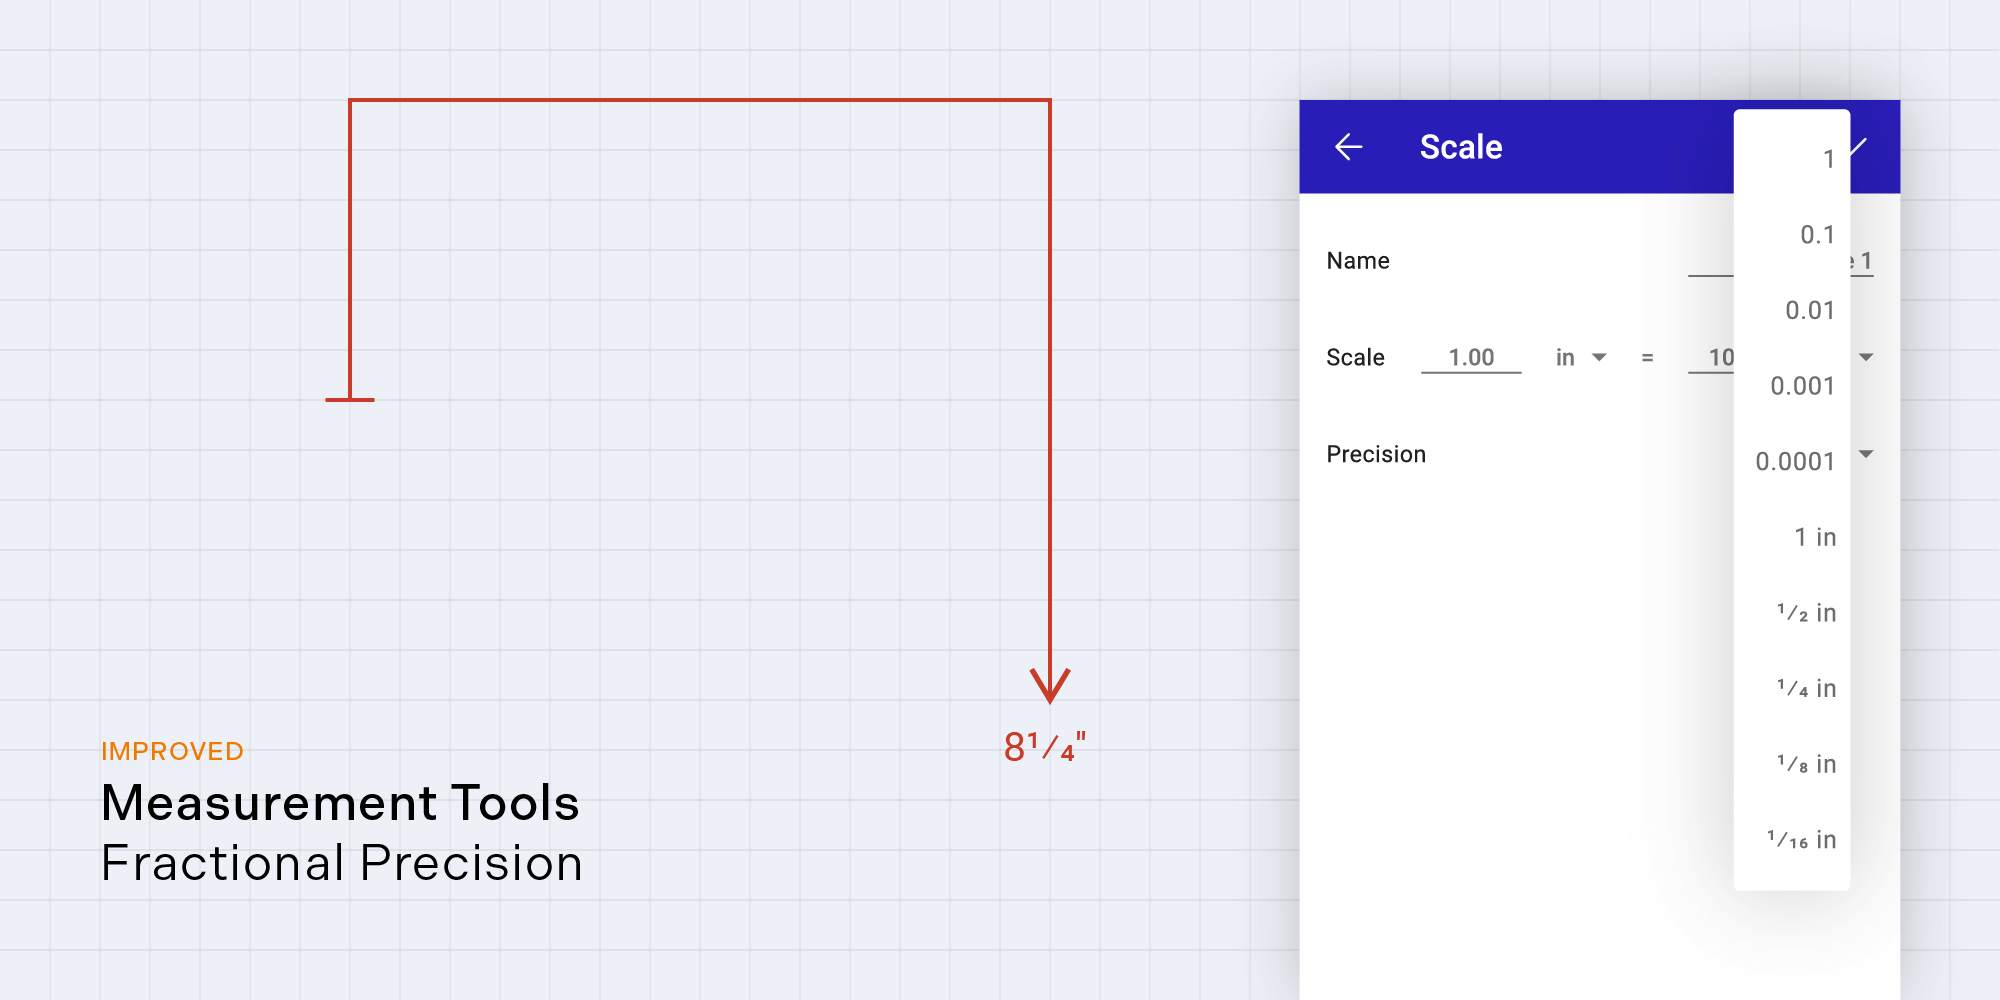Select 0.01 from the precision list
The width and height of the screenshot is (2000, 1000).
pos(1792,311)
